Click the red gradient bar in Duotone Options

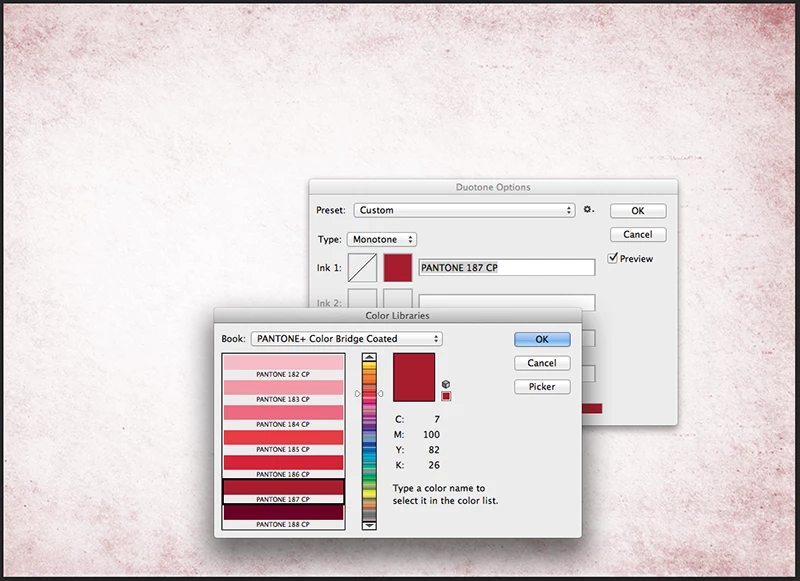click(x=592, y=408)
